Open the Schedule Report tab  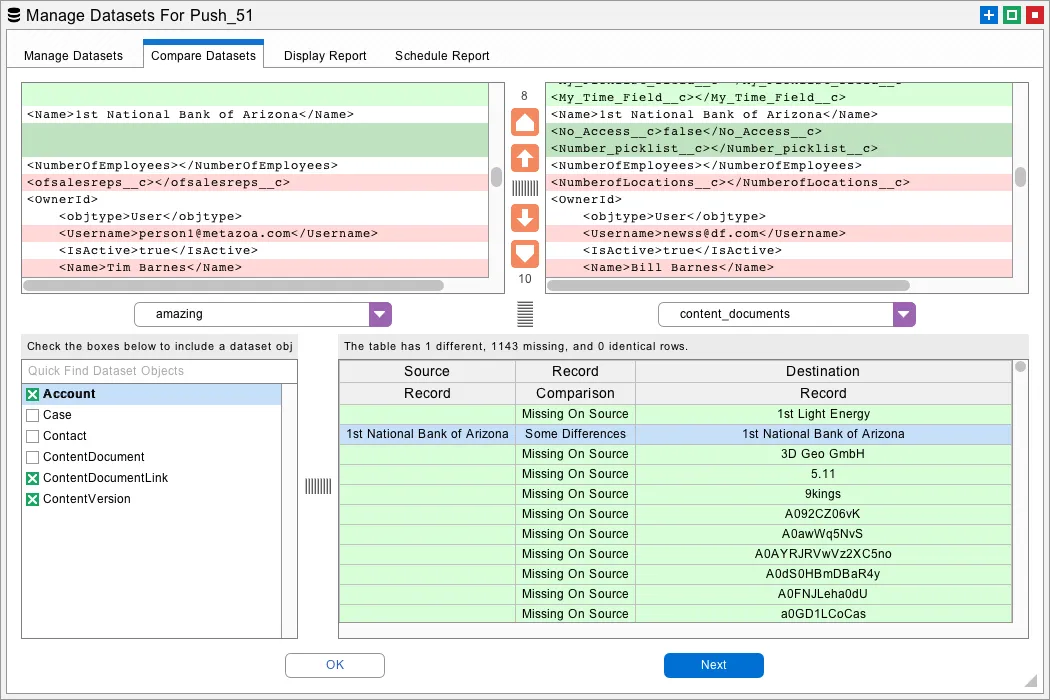pos(442,56)
